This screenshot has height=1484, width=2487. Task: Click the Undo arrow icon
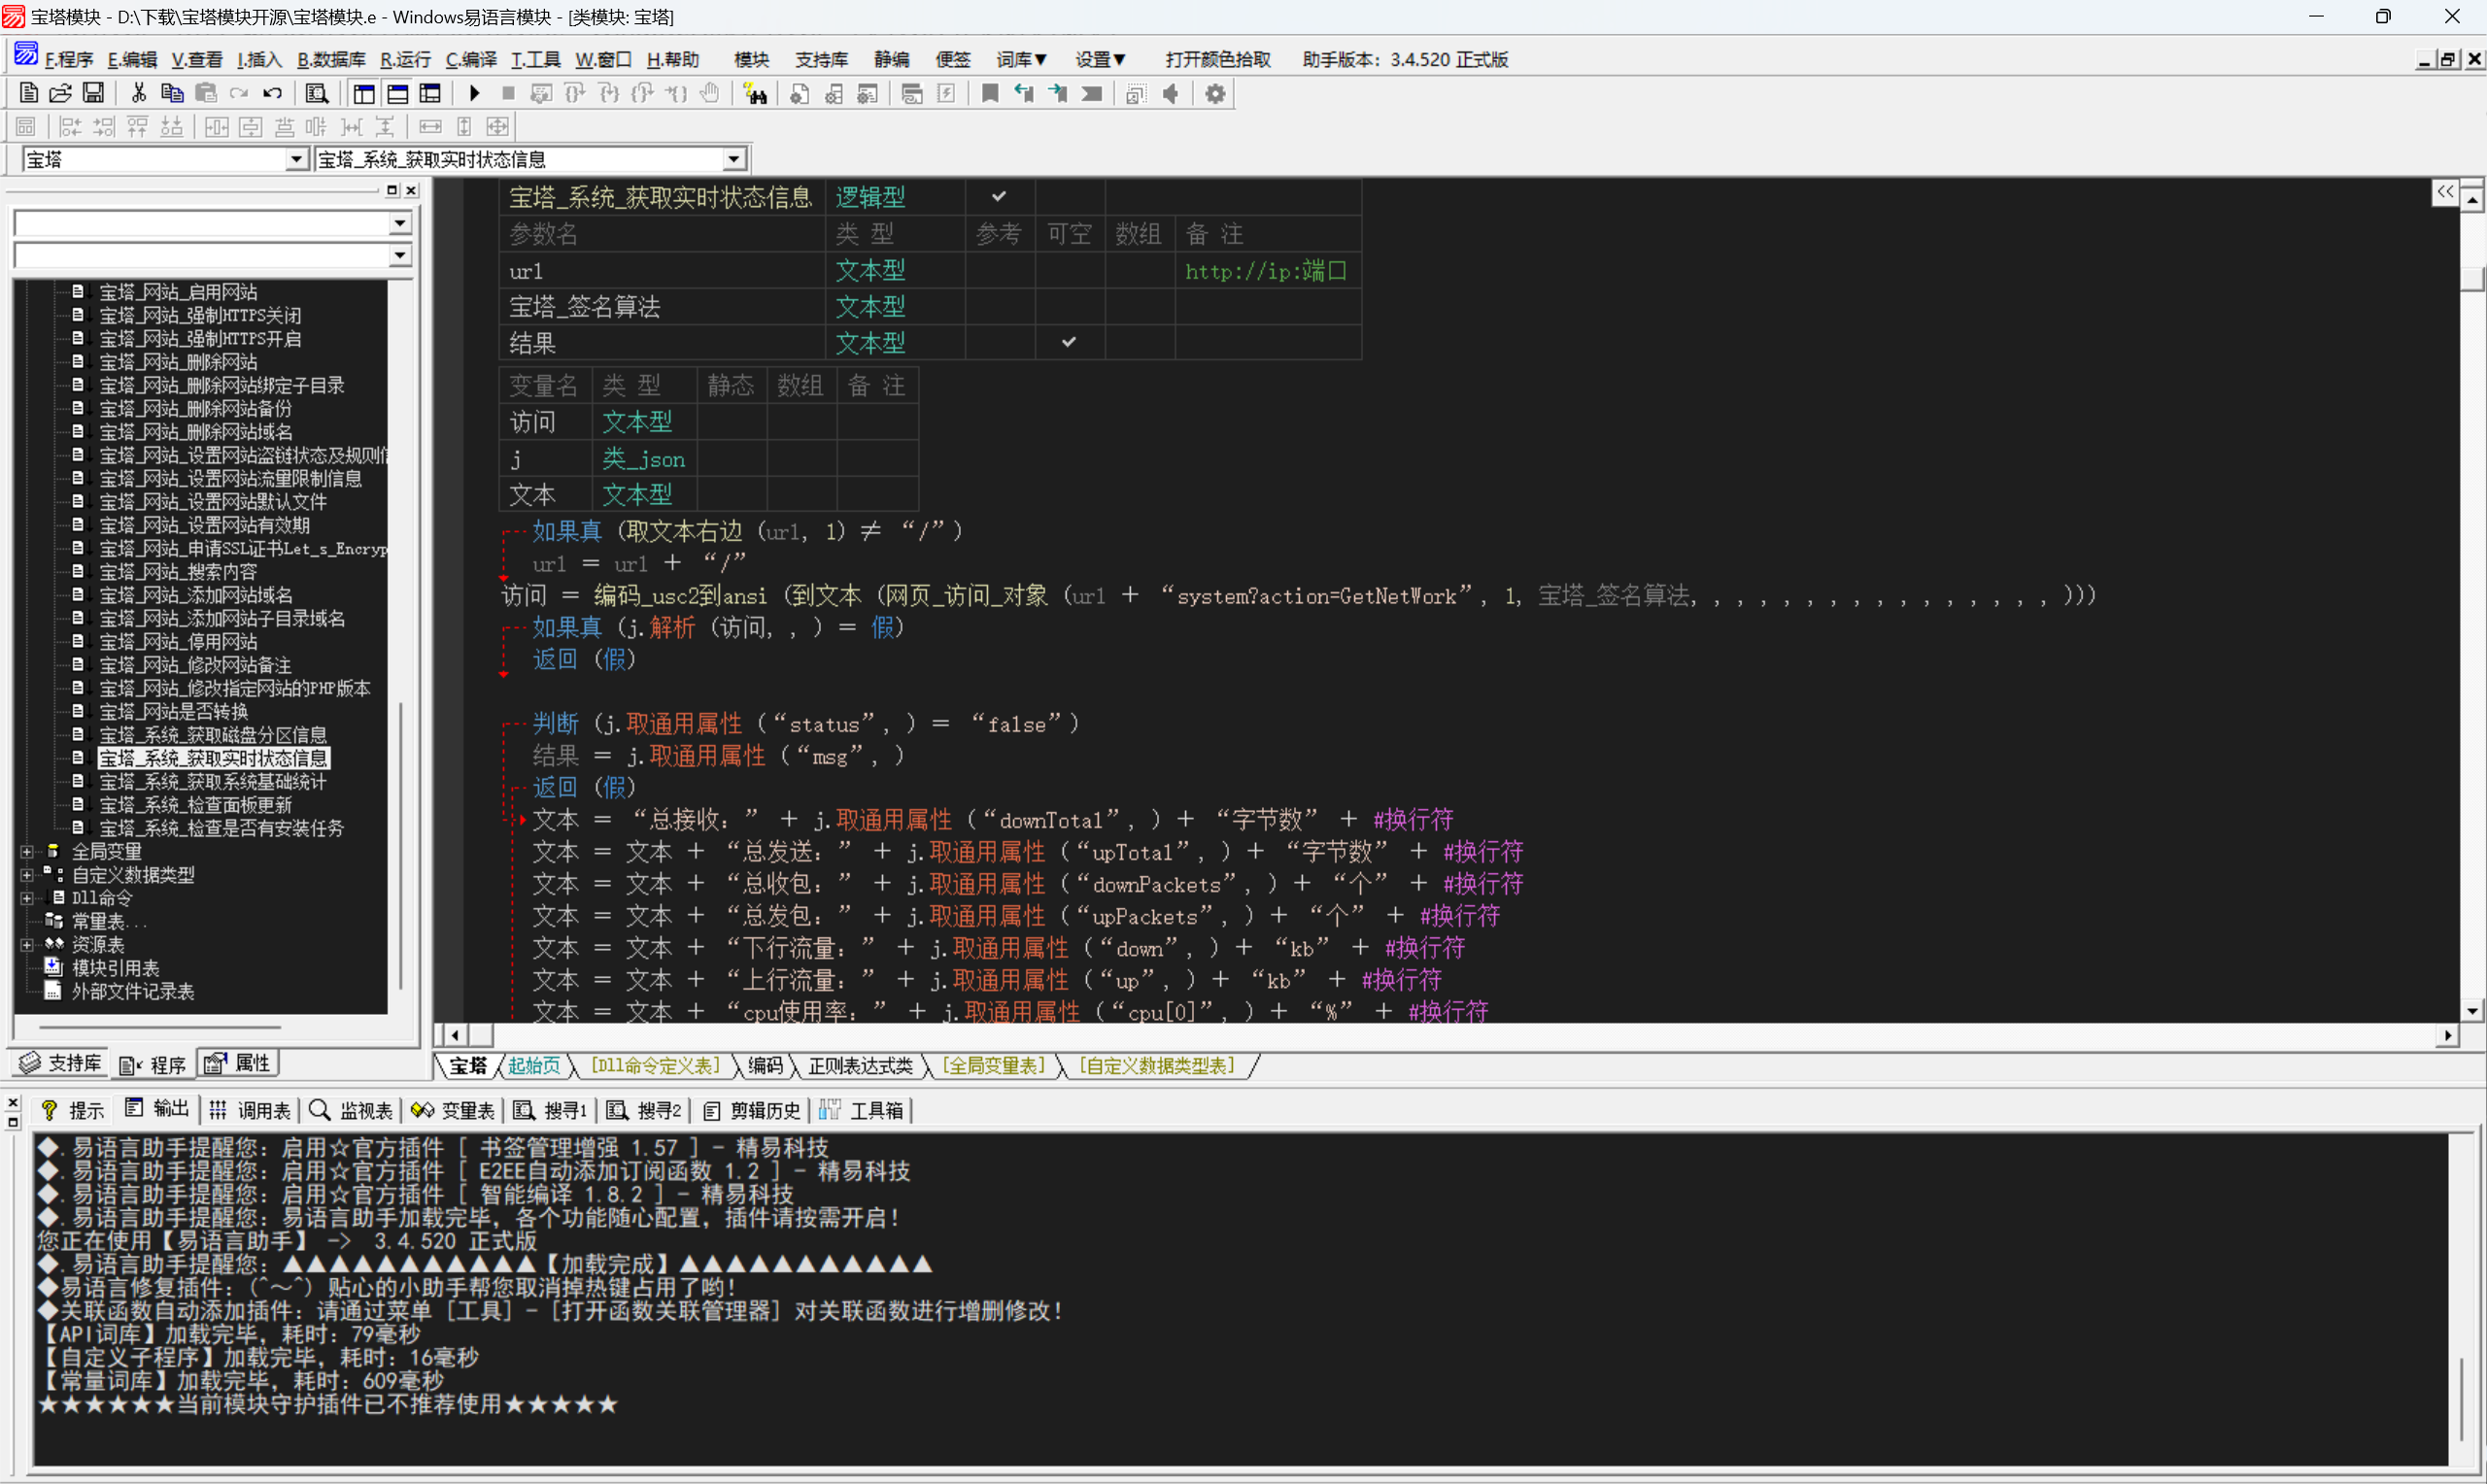(272, 94)
